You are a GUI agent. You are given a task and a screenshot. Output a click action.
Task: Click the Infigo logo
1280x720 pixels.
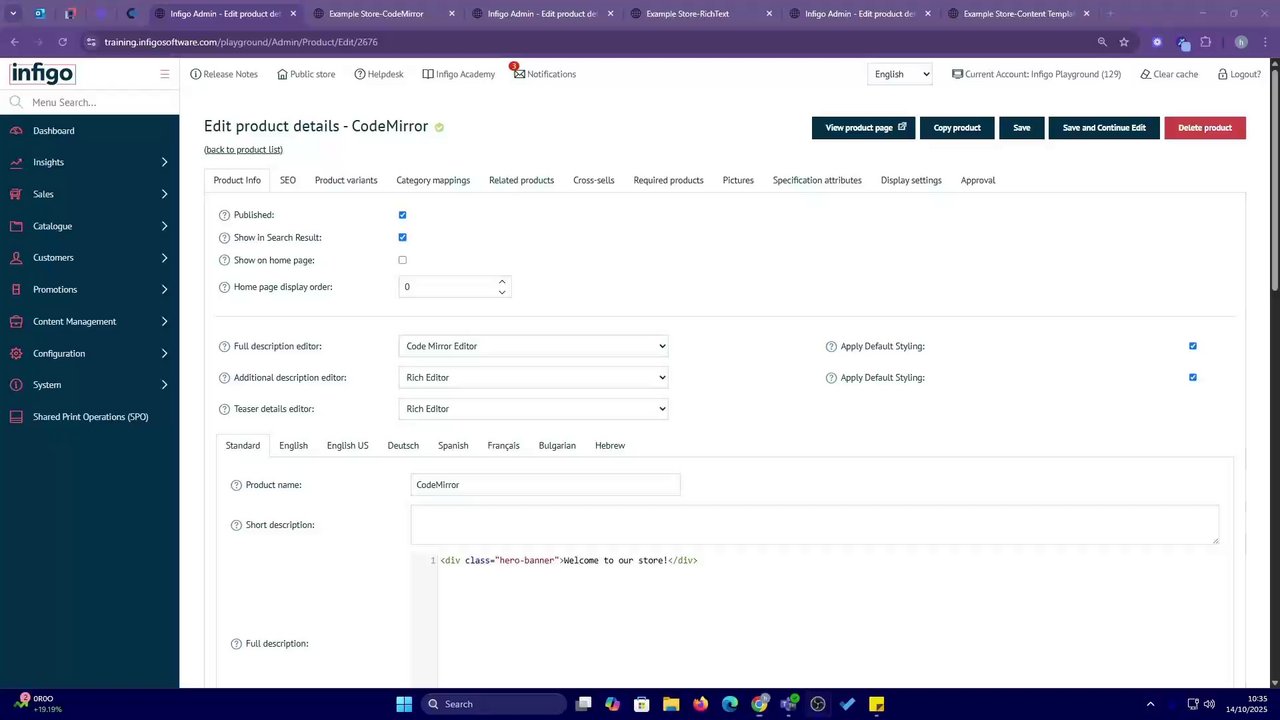[42, 74]
